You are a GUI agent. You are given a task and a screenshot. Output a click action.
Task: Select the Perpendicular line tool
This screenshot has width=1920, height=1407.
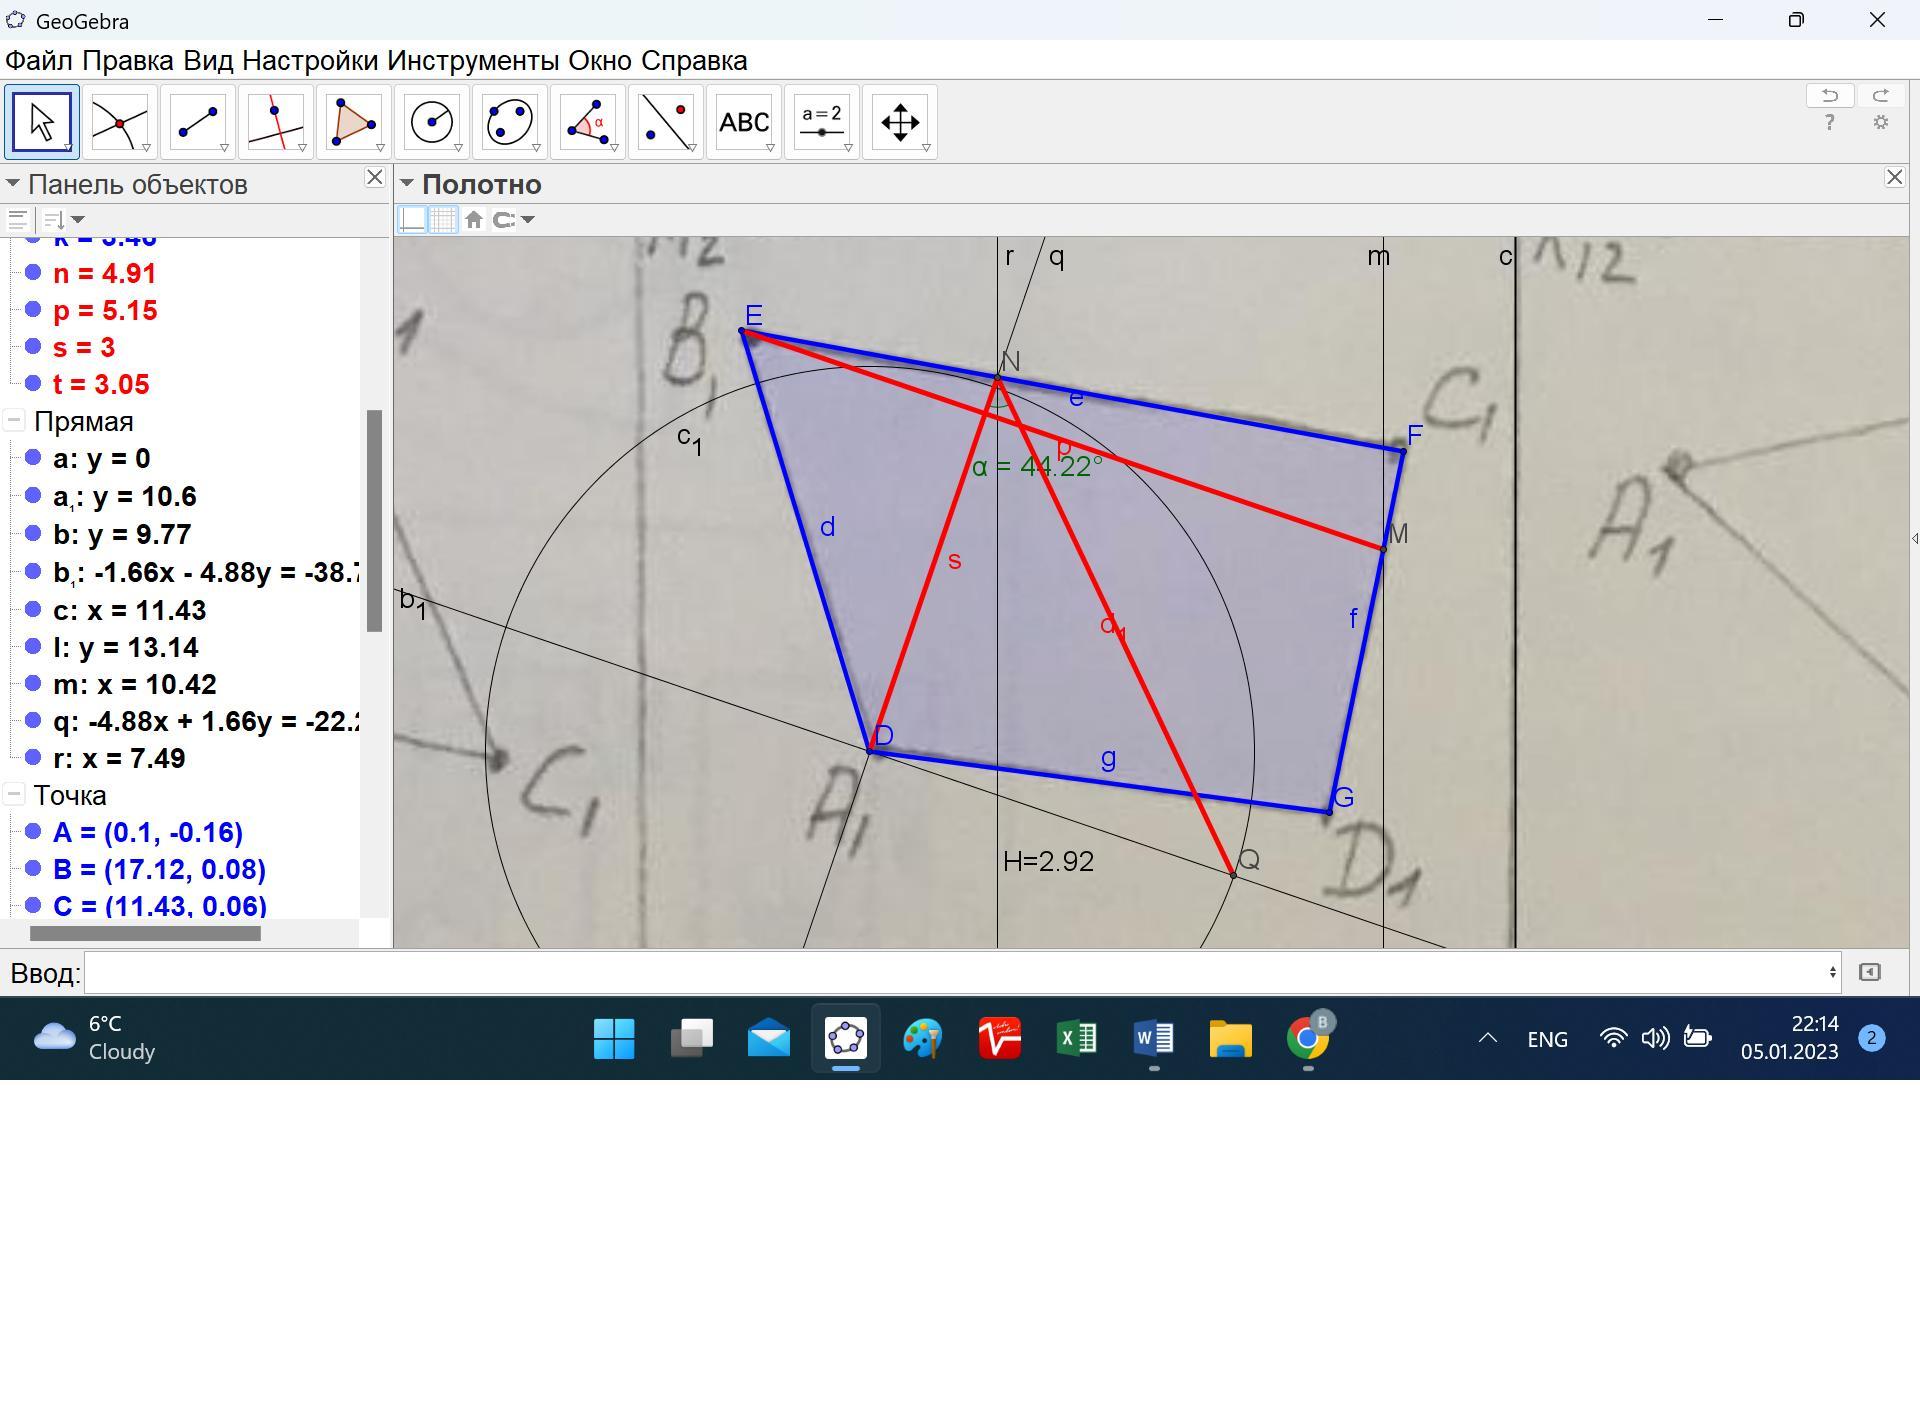point(275,122)
